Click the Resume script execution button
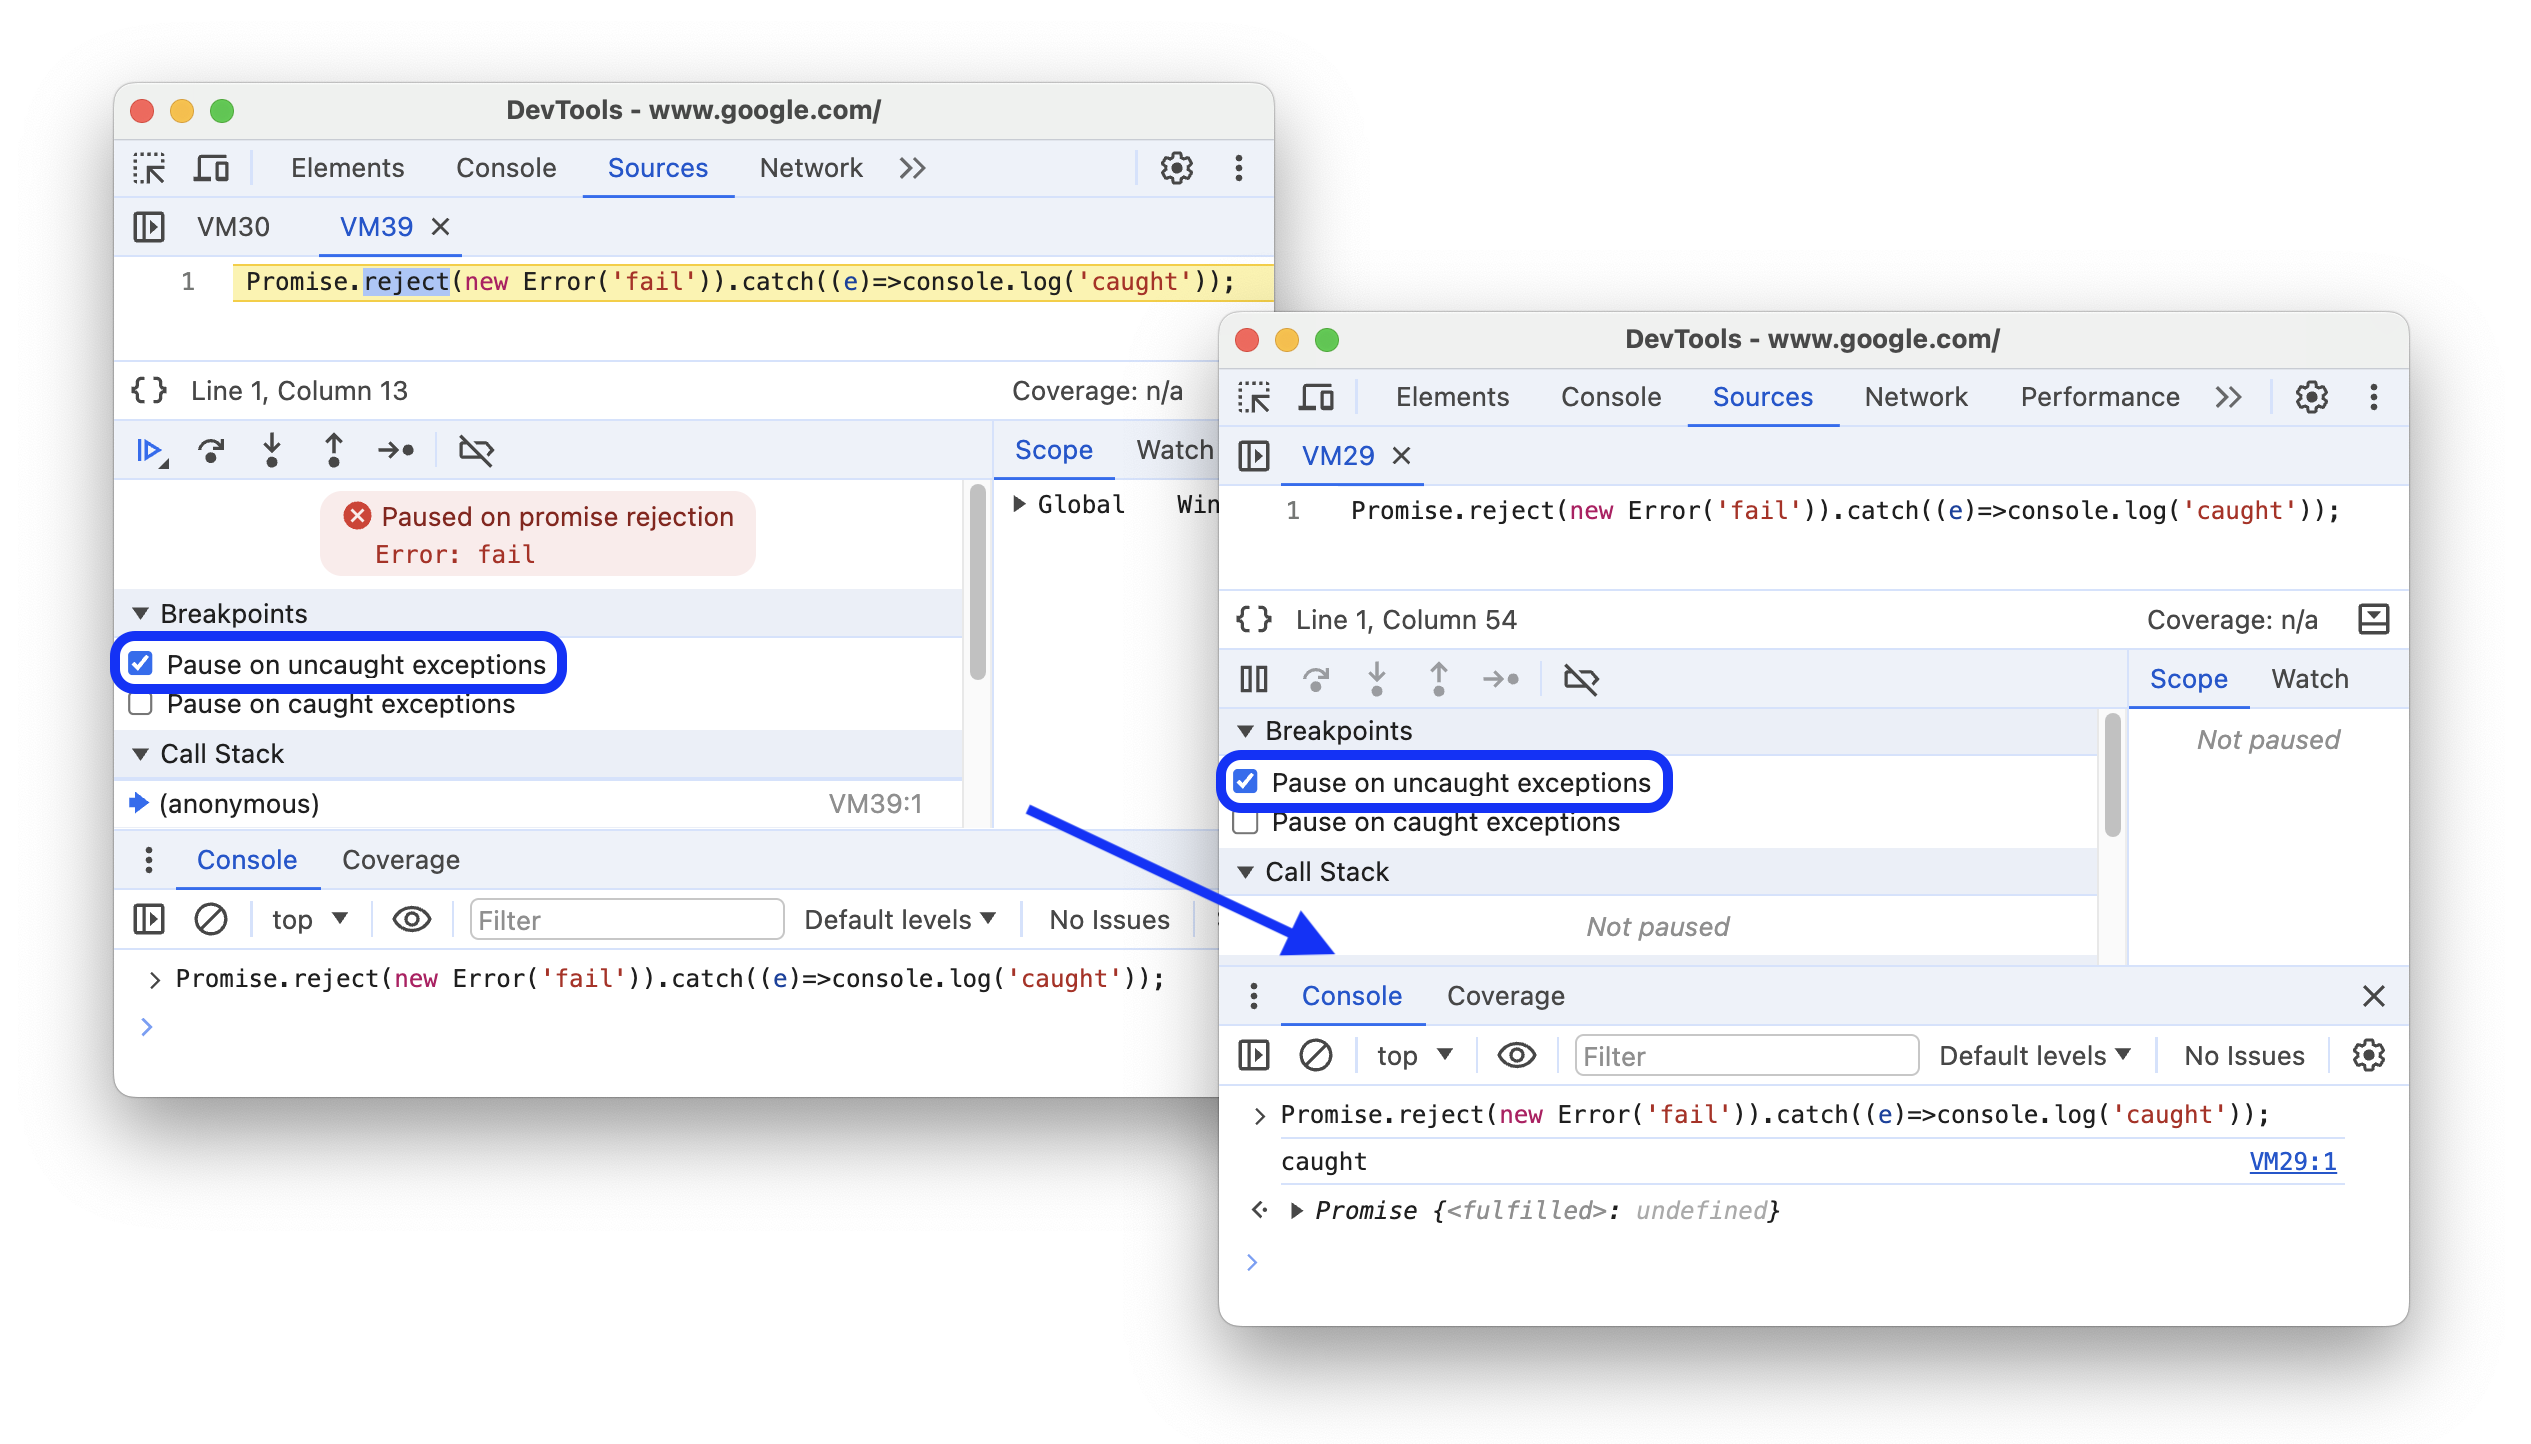The height and width of the screenshot is (1444, 2531). (x=151, y=452)
